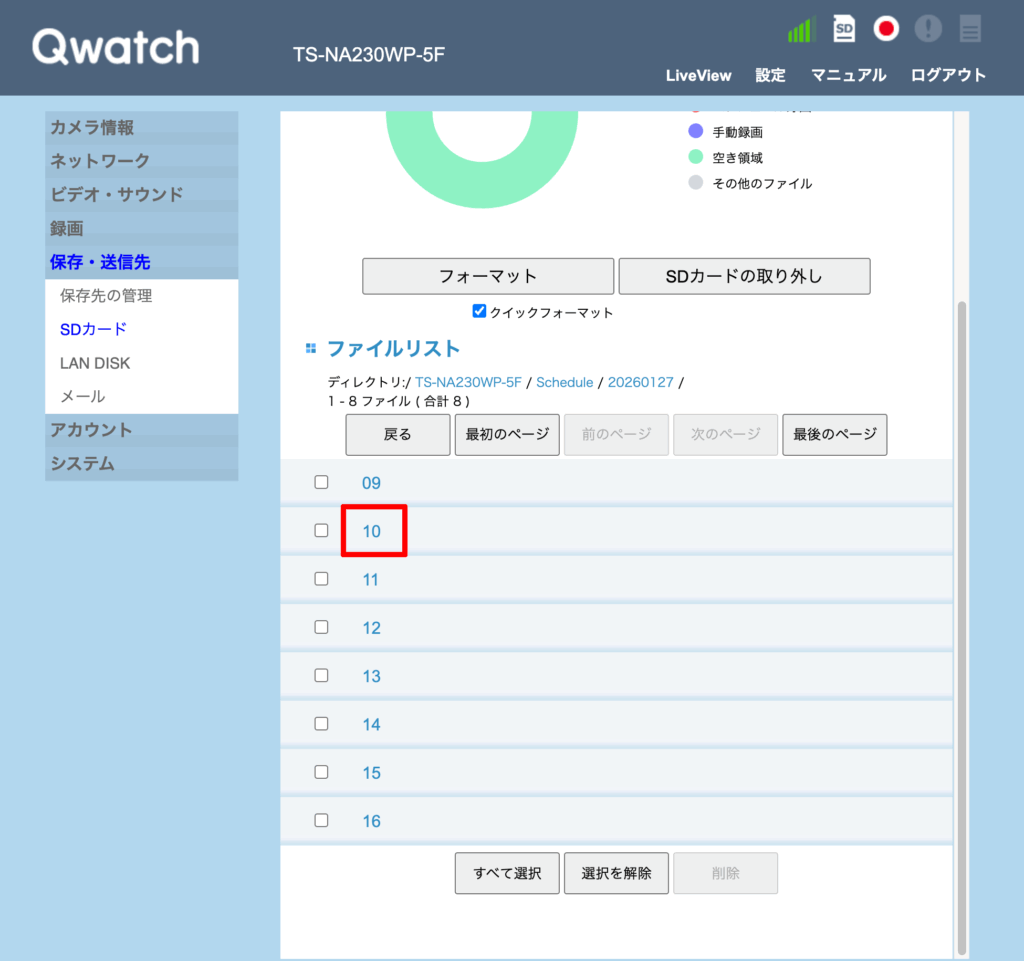Click the vertical scrollbar of the panel

[962, 600]
